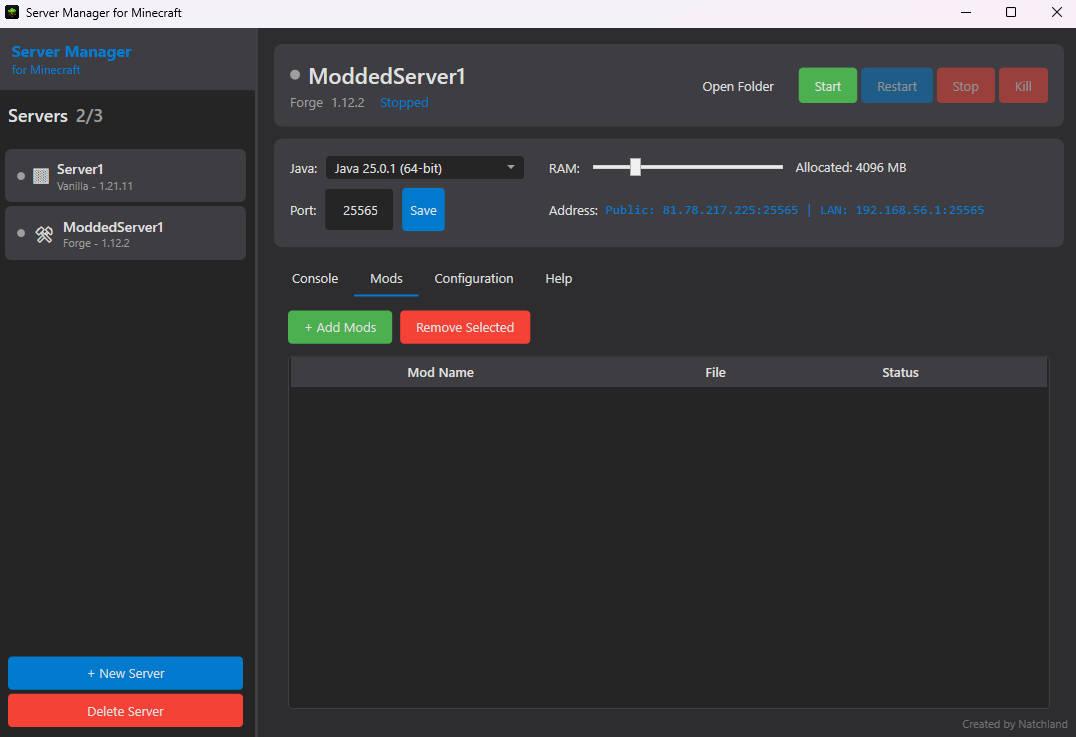Click the Add Mods button
This screenshot has height=737, width=1076.
[x=340, y=327]
